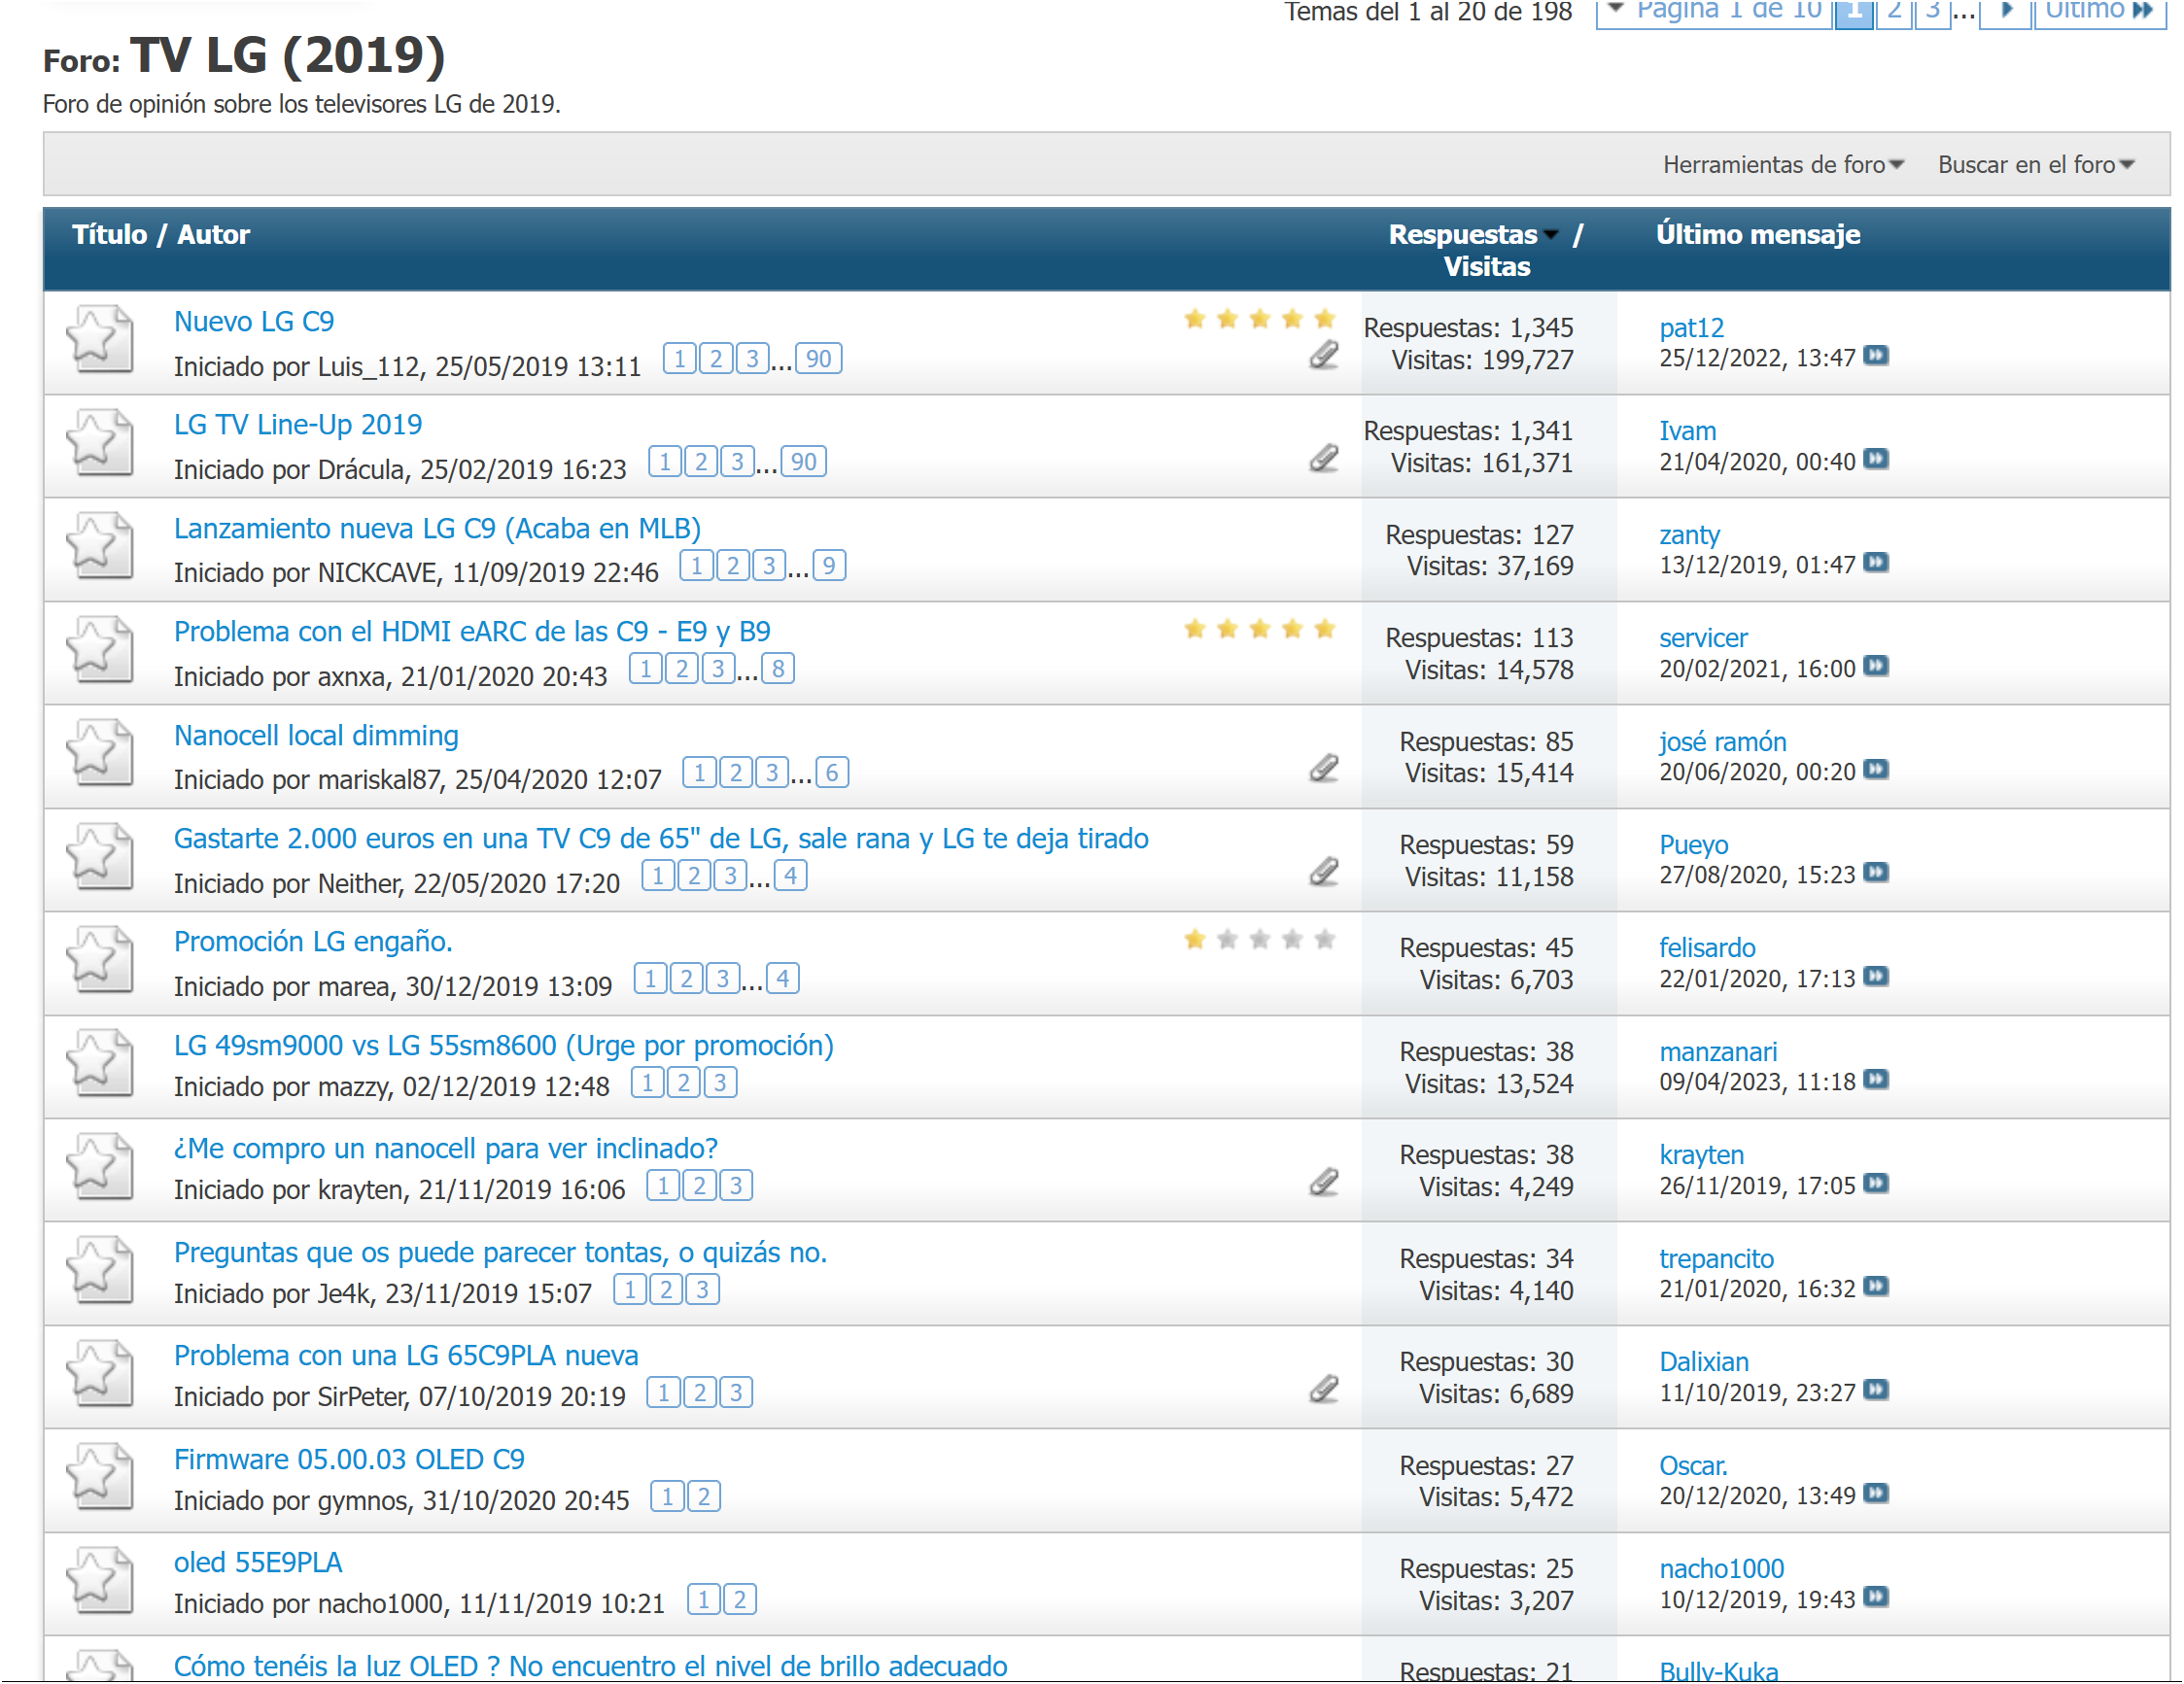Go to page 90 of LG TV Line-Up 2019
The width and height of the screenshot is (2184, 1684).
[x=804, y=462]
